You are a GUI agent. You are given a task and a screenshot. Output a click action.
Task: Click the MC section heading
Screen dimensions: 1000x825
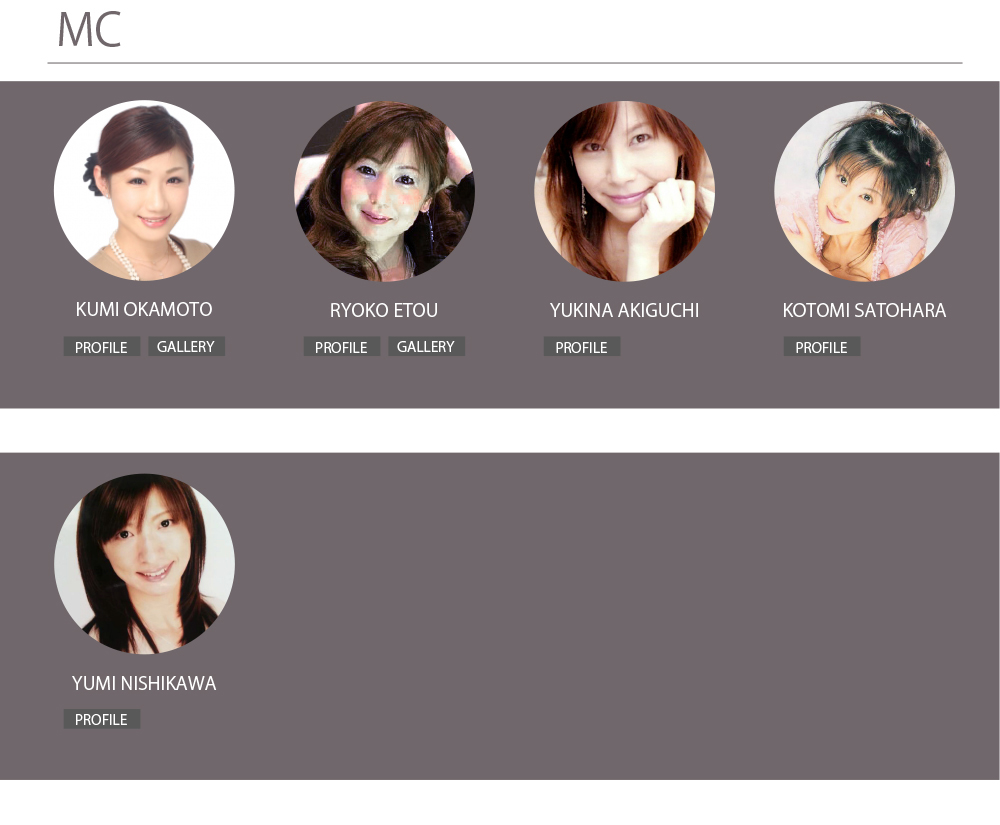coord(89,30)
